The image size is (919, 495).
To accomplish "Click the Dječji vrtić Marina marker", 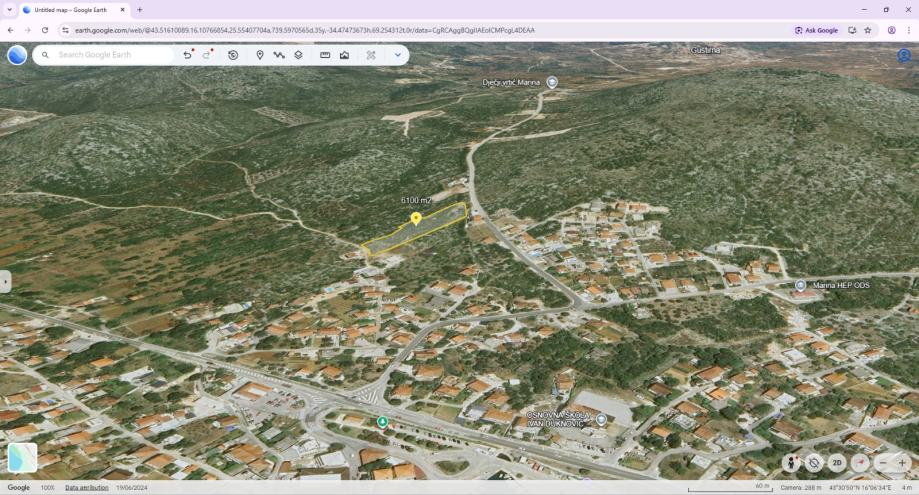I will pyautogui.click(x=552, y=82).
